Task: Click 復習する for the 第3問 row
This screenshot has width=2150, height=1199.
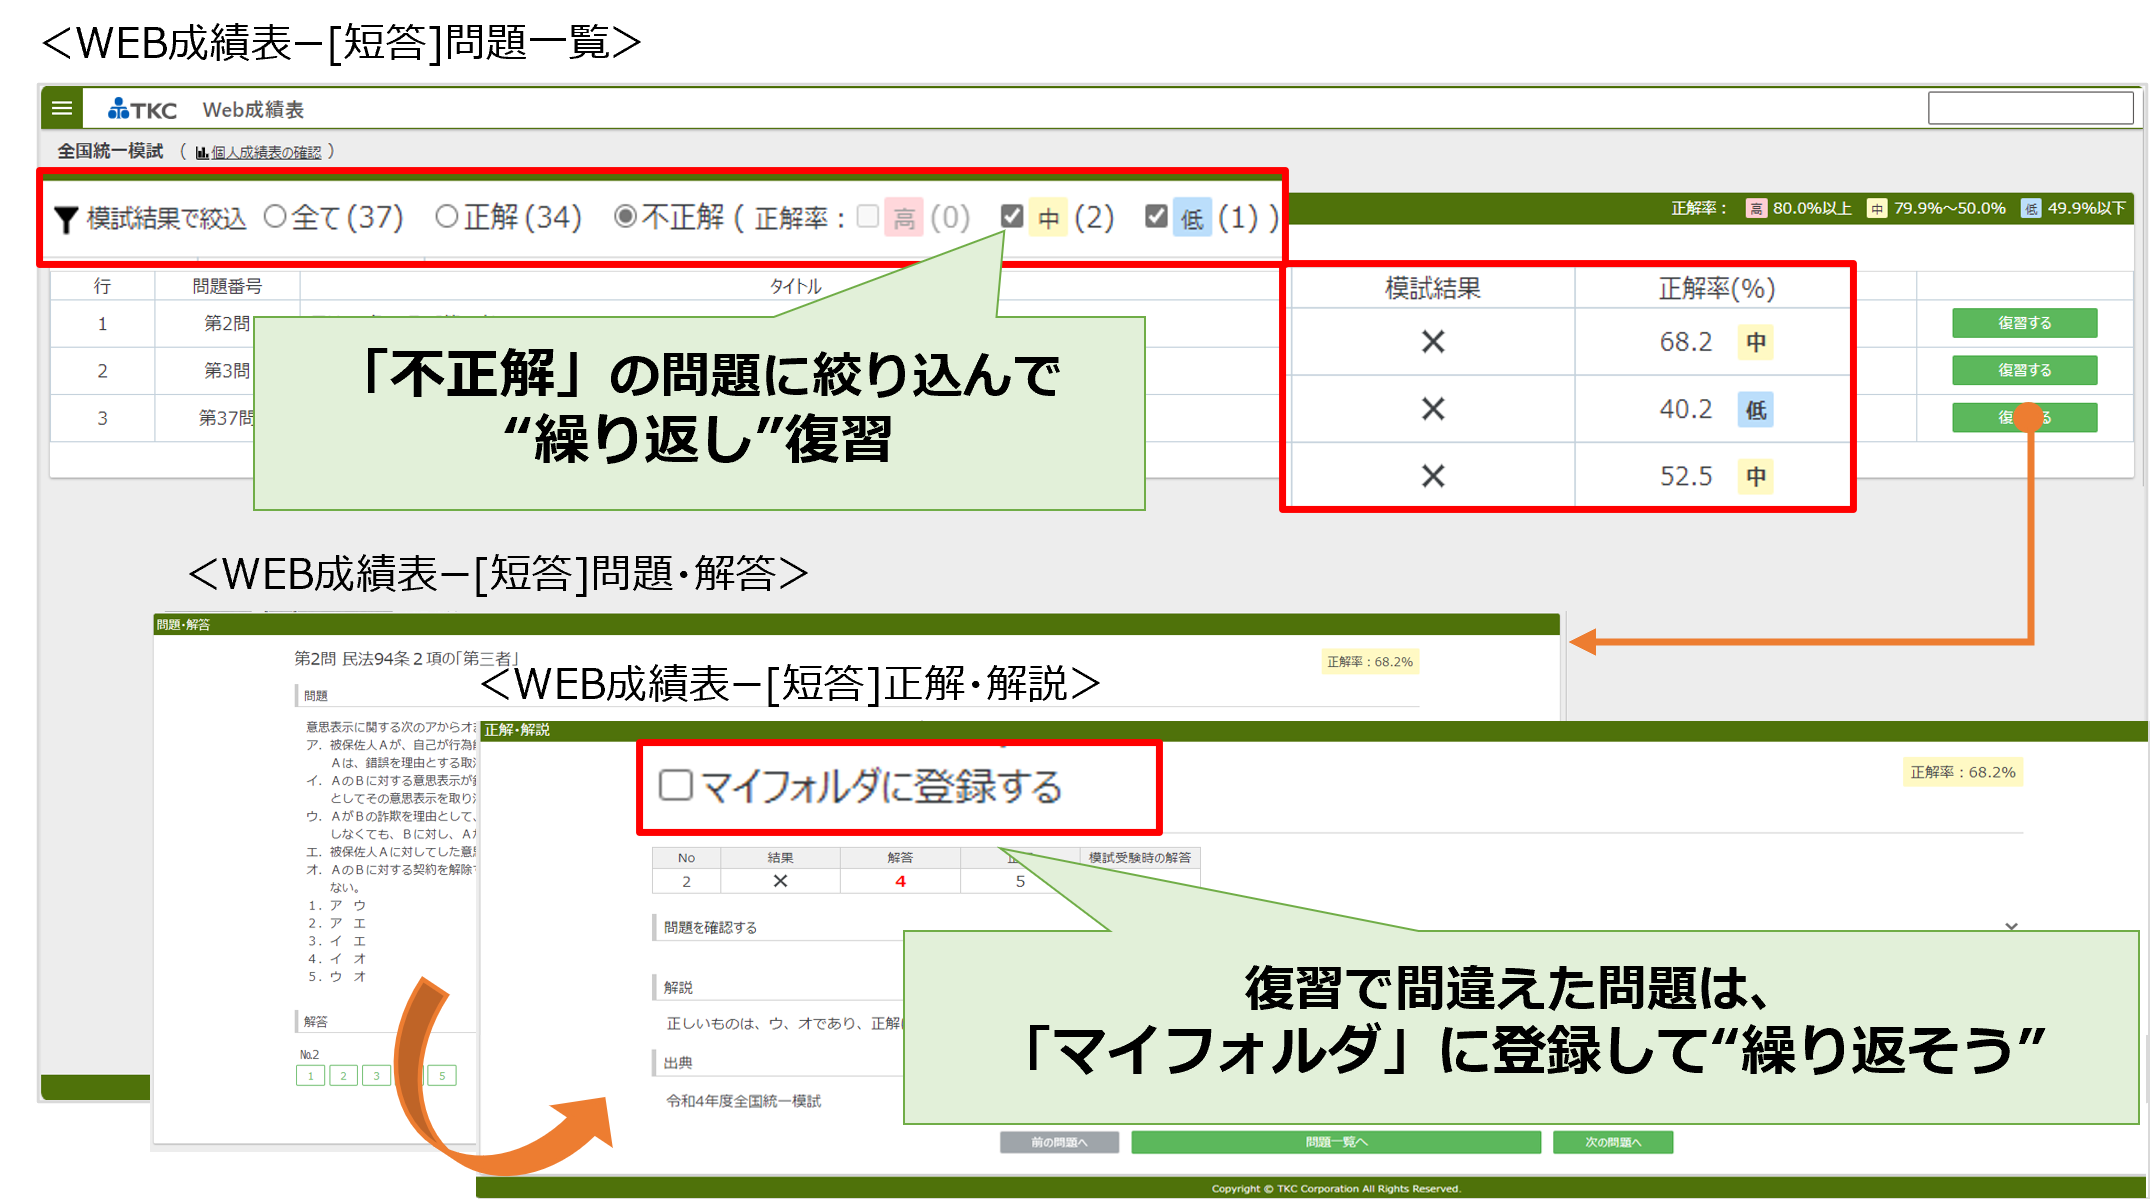Action: [x=2024, y=370]
